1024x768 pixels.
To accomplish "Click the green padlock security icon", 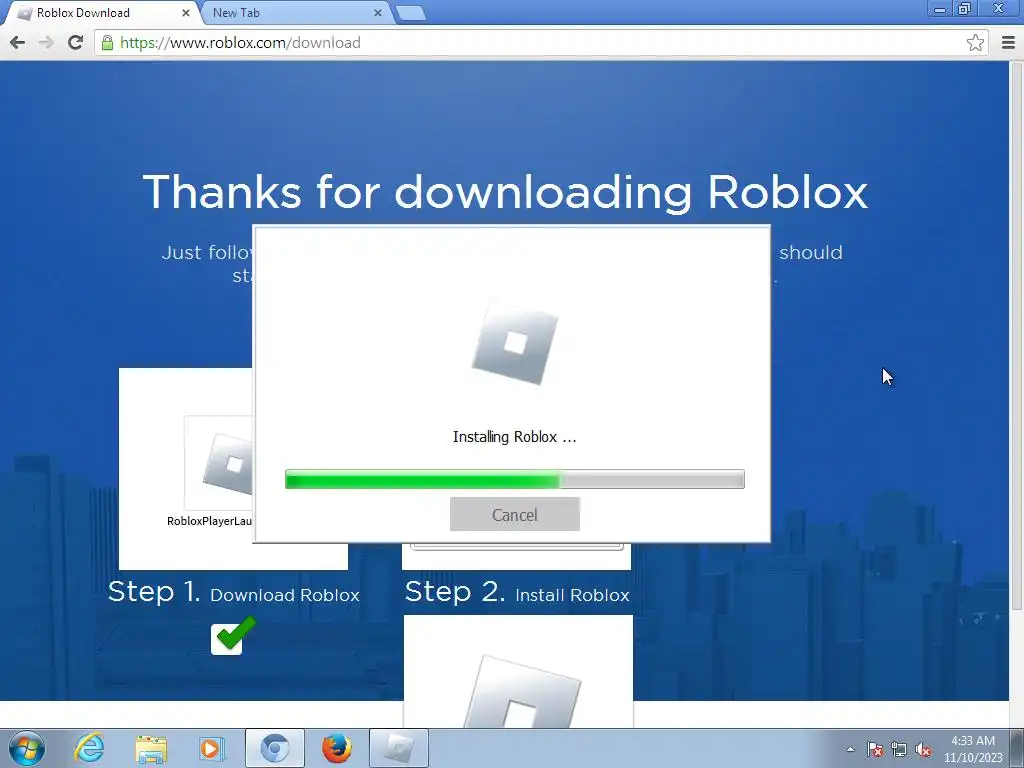I will click(107, 43).
